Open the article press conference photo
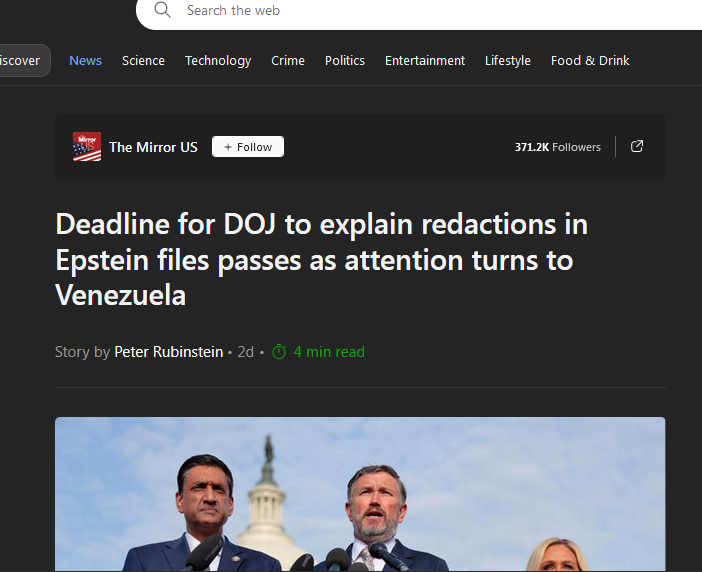702x572 pixels. (x=360, y=494)
